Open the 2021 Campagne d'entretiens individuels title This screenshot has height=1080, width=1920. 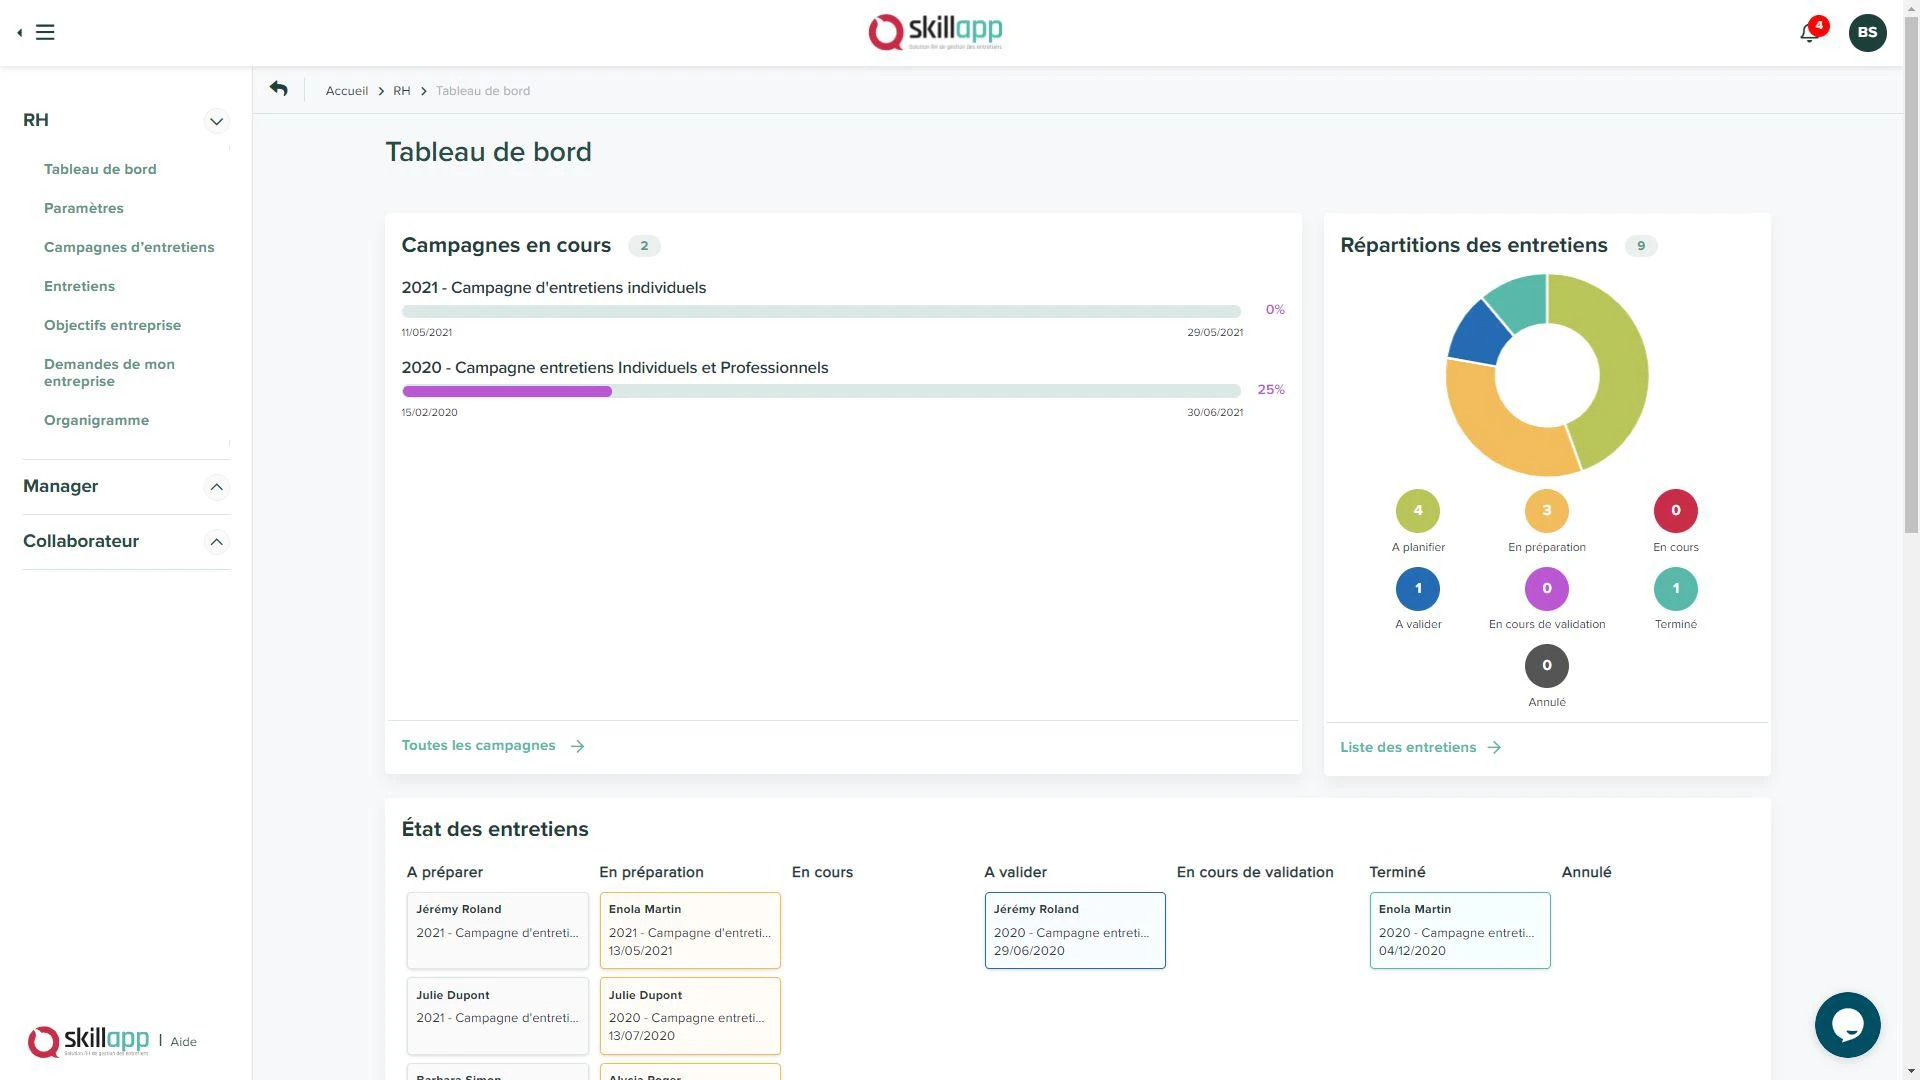pos(554,288)
